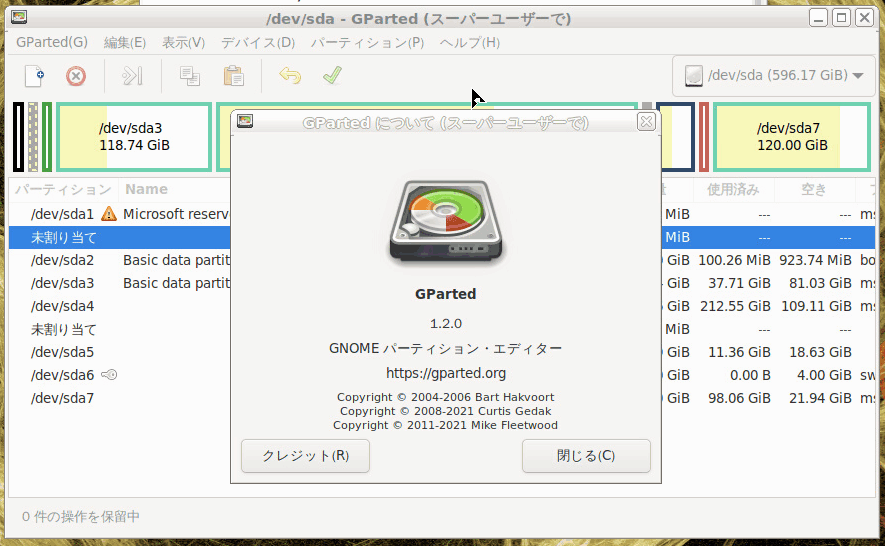This screenshot has height=546, width=885.
Task: Click the Apply all operations checkmark icon
Action: [332, 75]
